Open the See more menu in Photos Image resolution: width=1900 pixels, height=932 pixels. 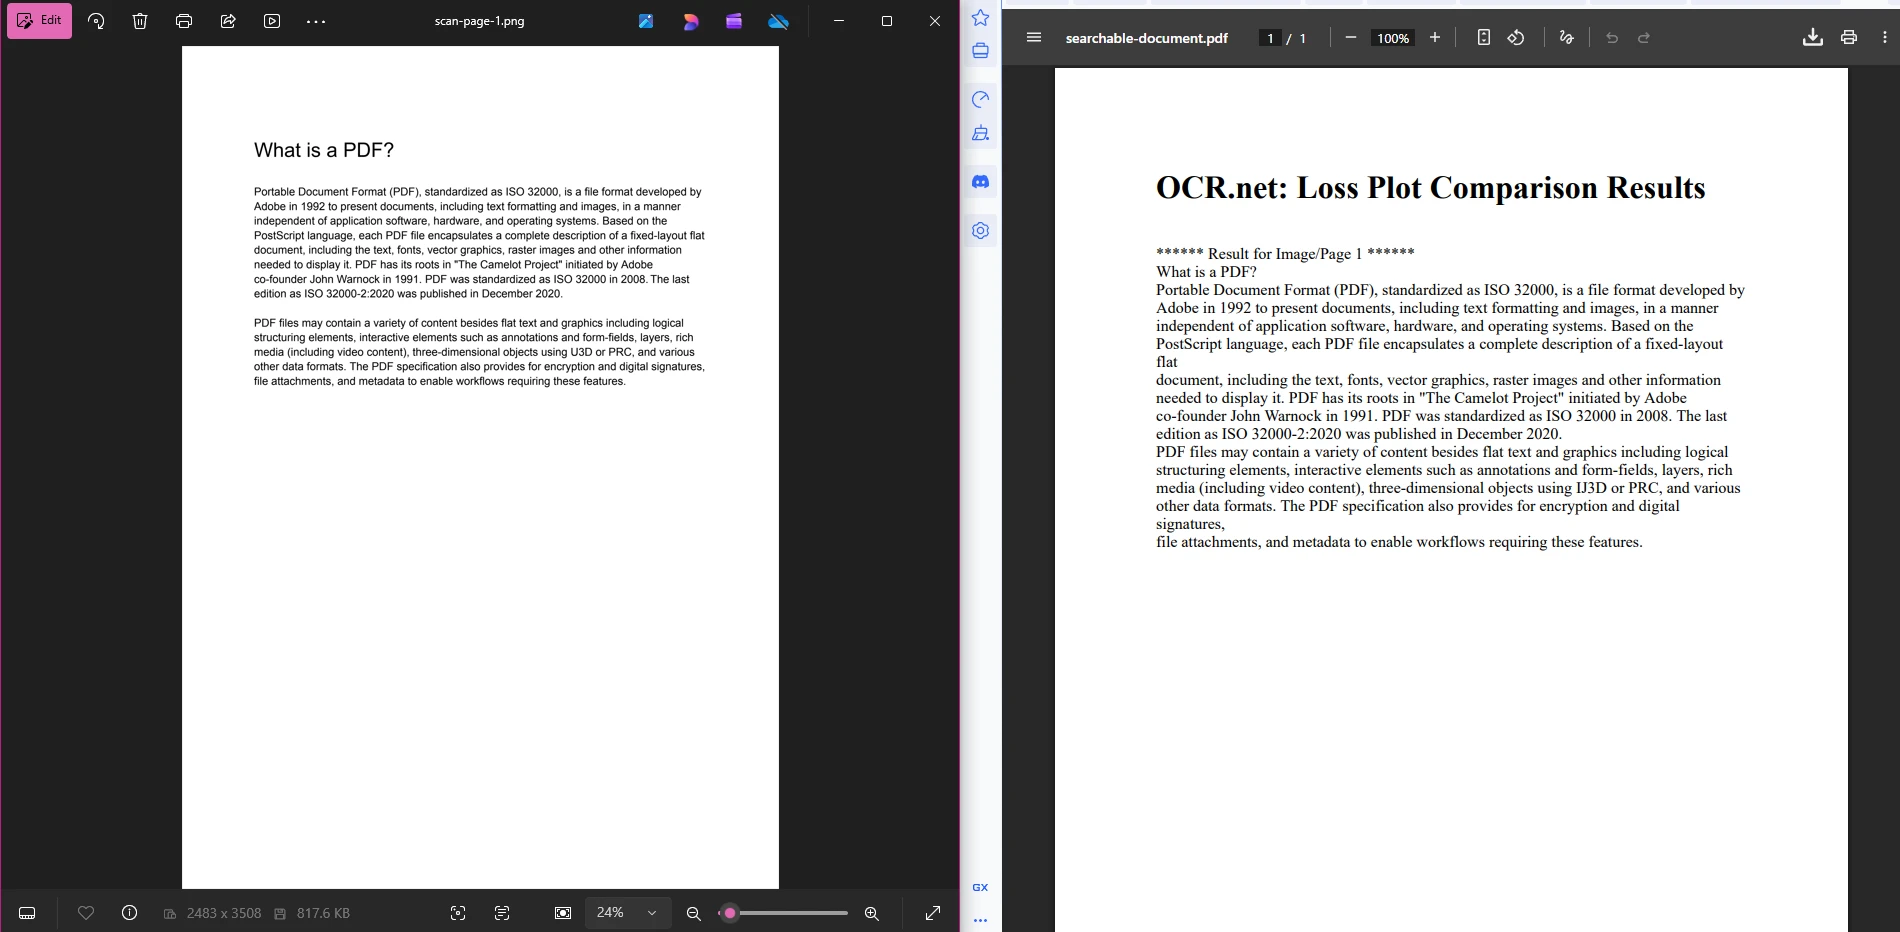click(315, 21)
